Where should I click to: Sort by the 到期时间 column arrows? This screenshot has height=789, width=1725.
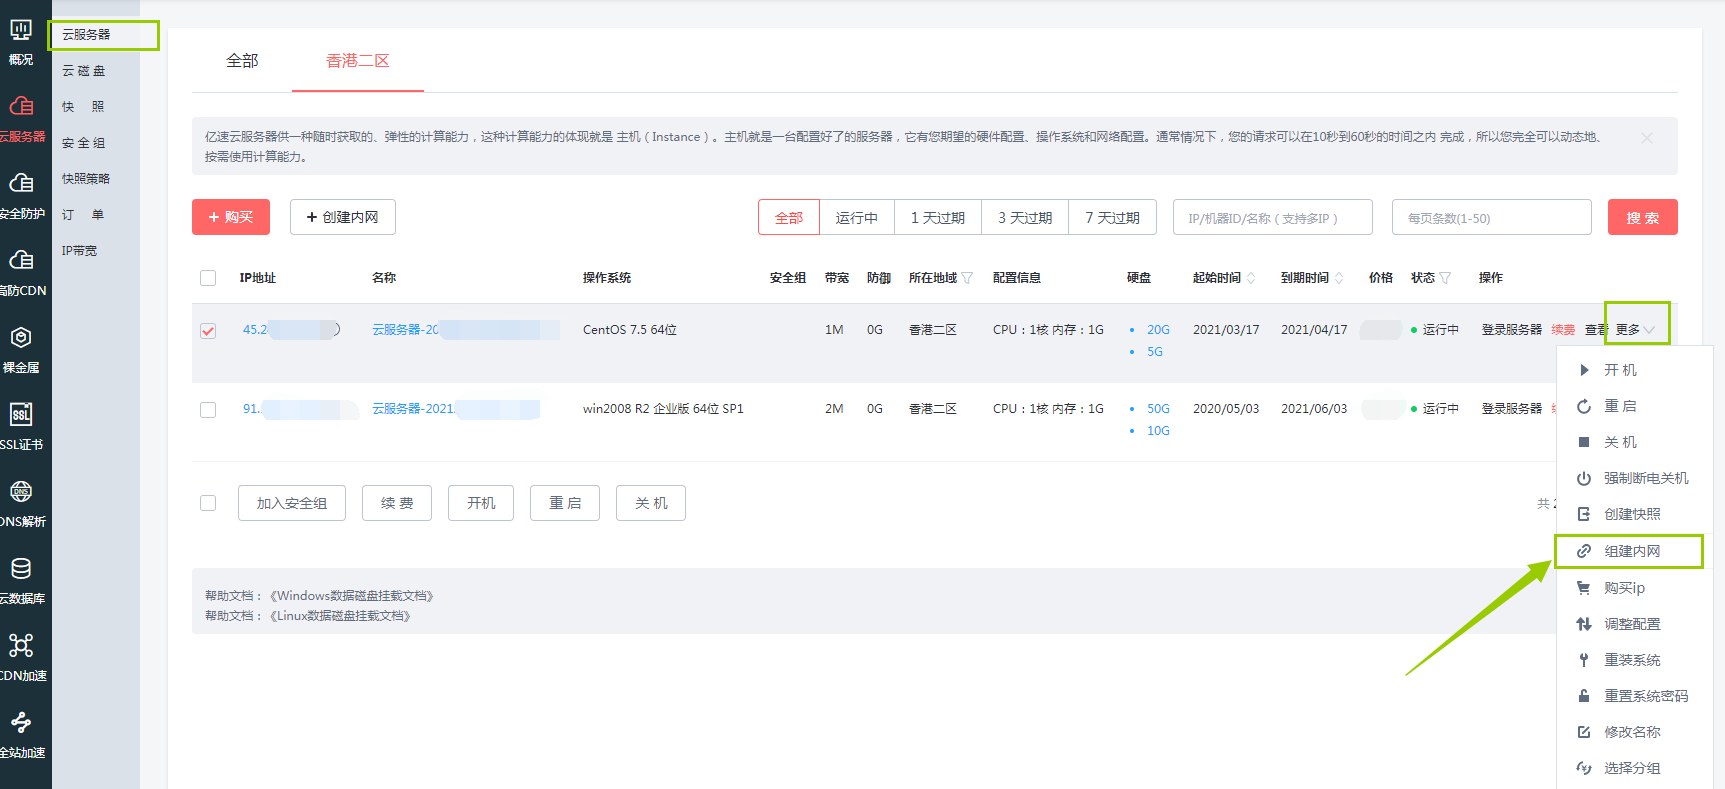[1339, 278]
